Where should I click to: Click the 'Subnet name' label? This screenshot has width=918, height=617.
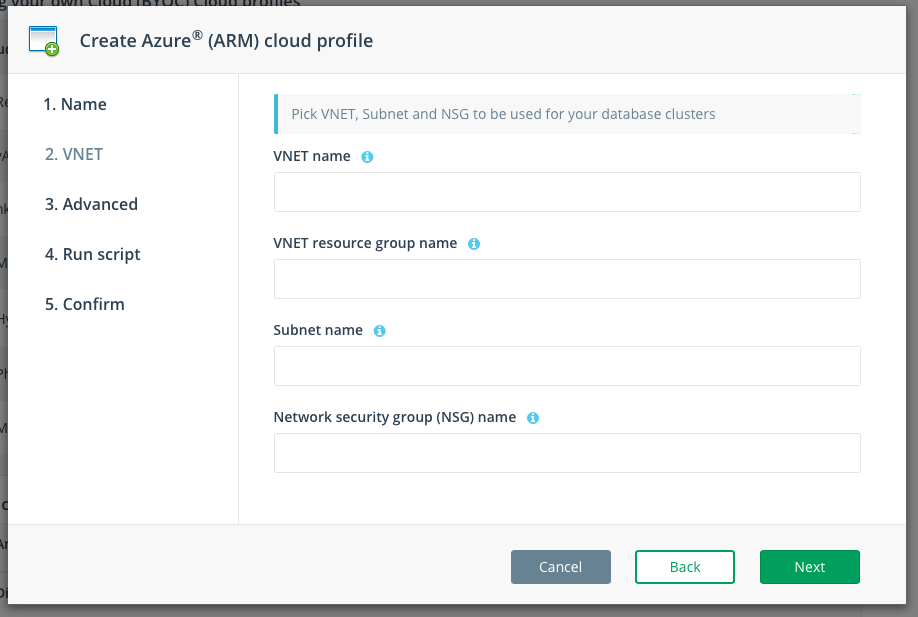(x=318, y=330)
